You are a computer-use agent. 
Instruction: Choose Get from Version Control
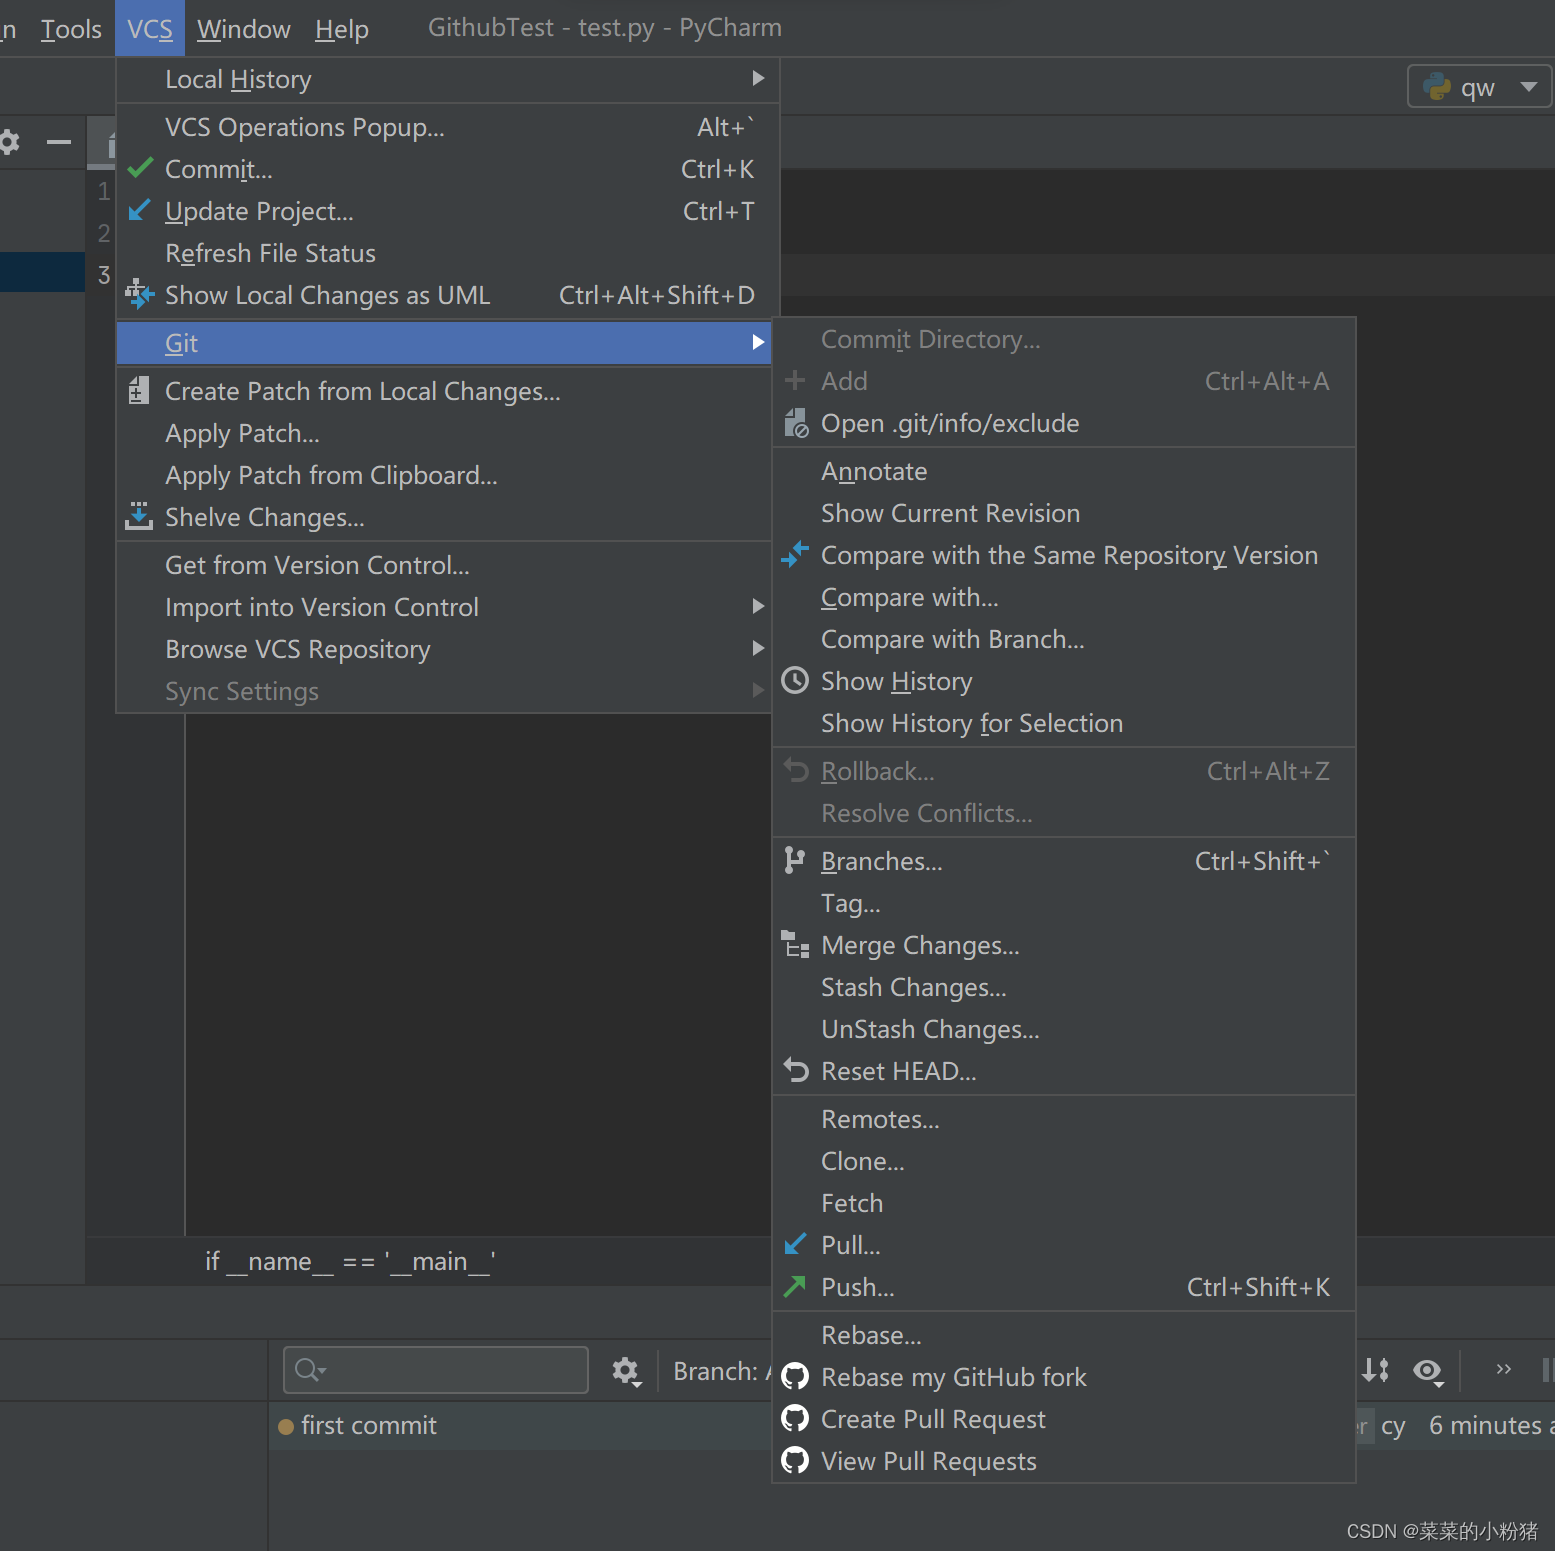(x=444, y=565)
